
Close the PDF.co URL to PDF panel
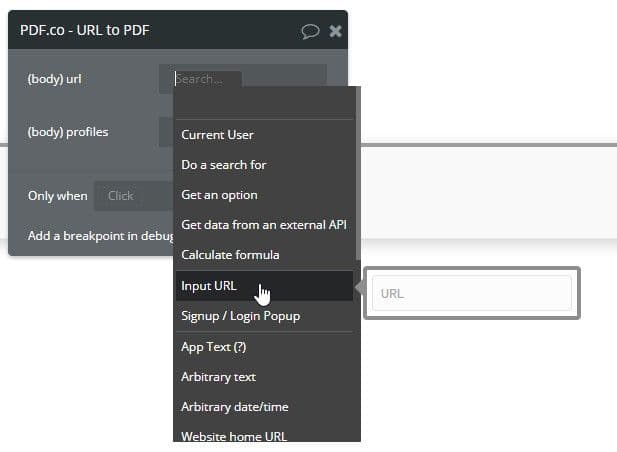point(336,31)
